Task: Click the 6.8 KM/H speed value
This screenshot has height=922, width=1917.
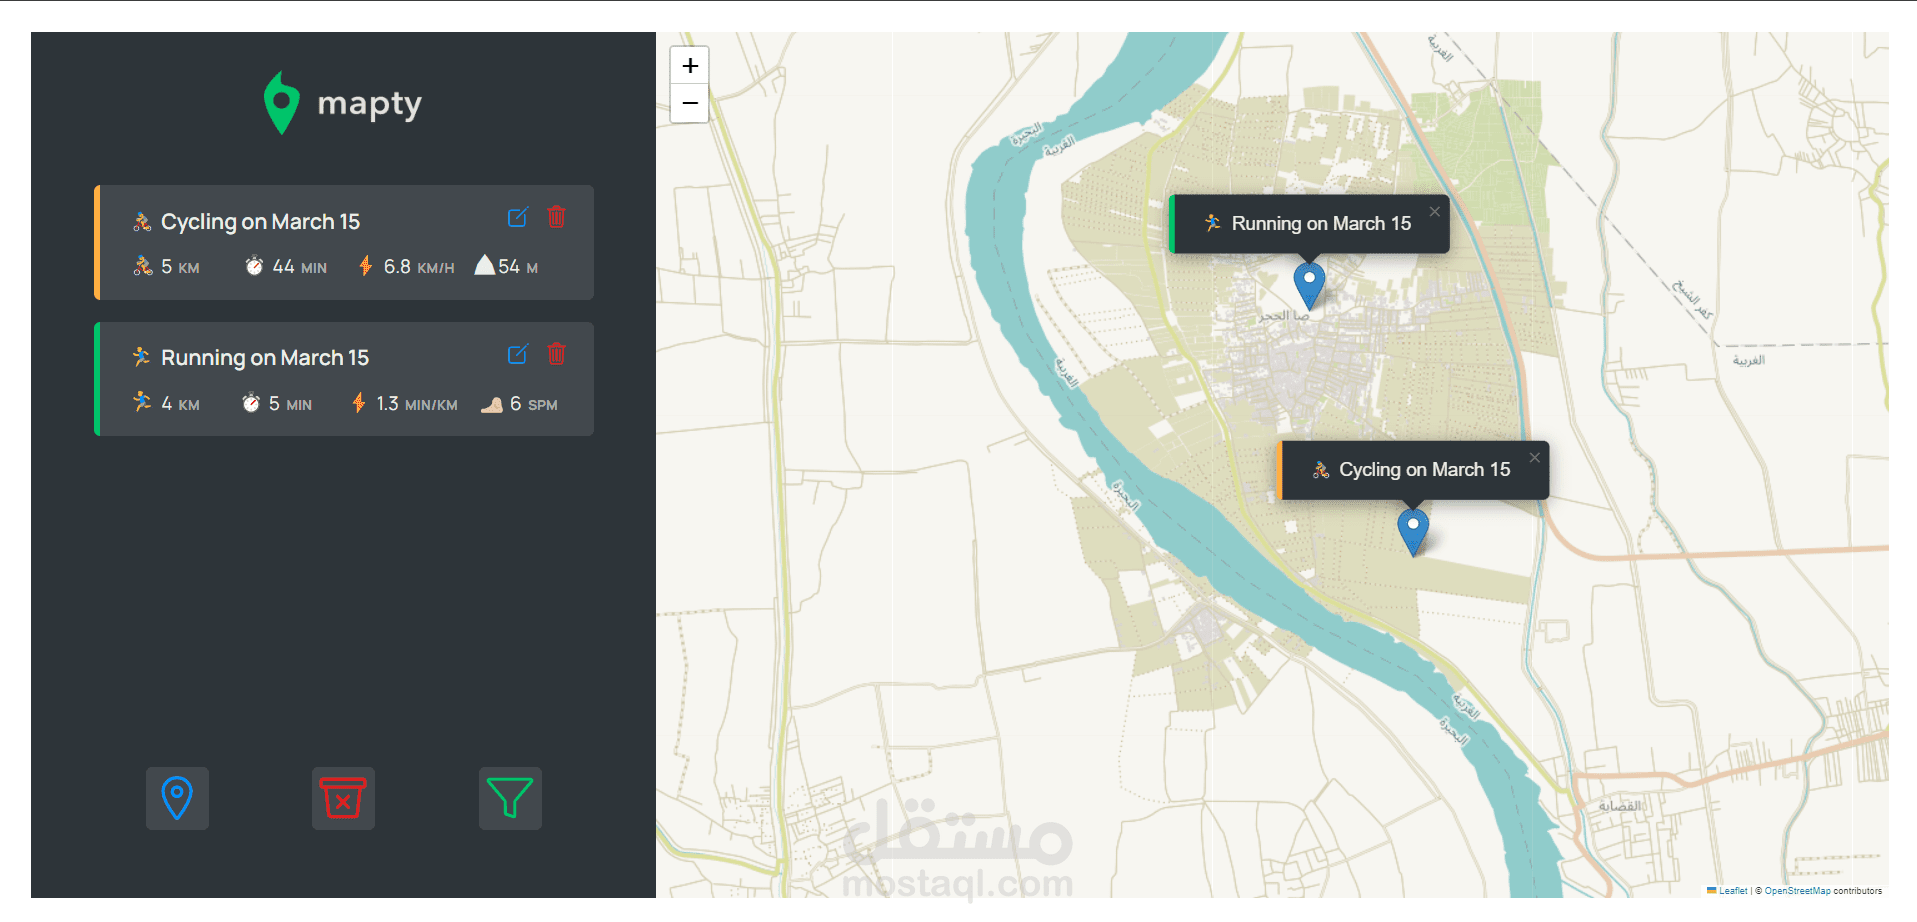Action: click(x=419, y=267)
